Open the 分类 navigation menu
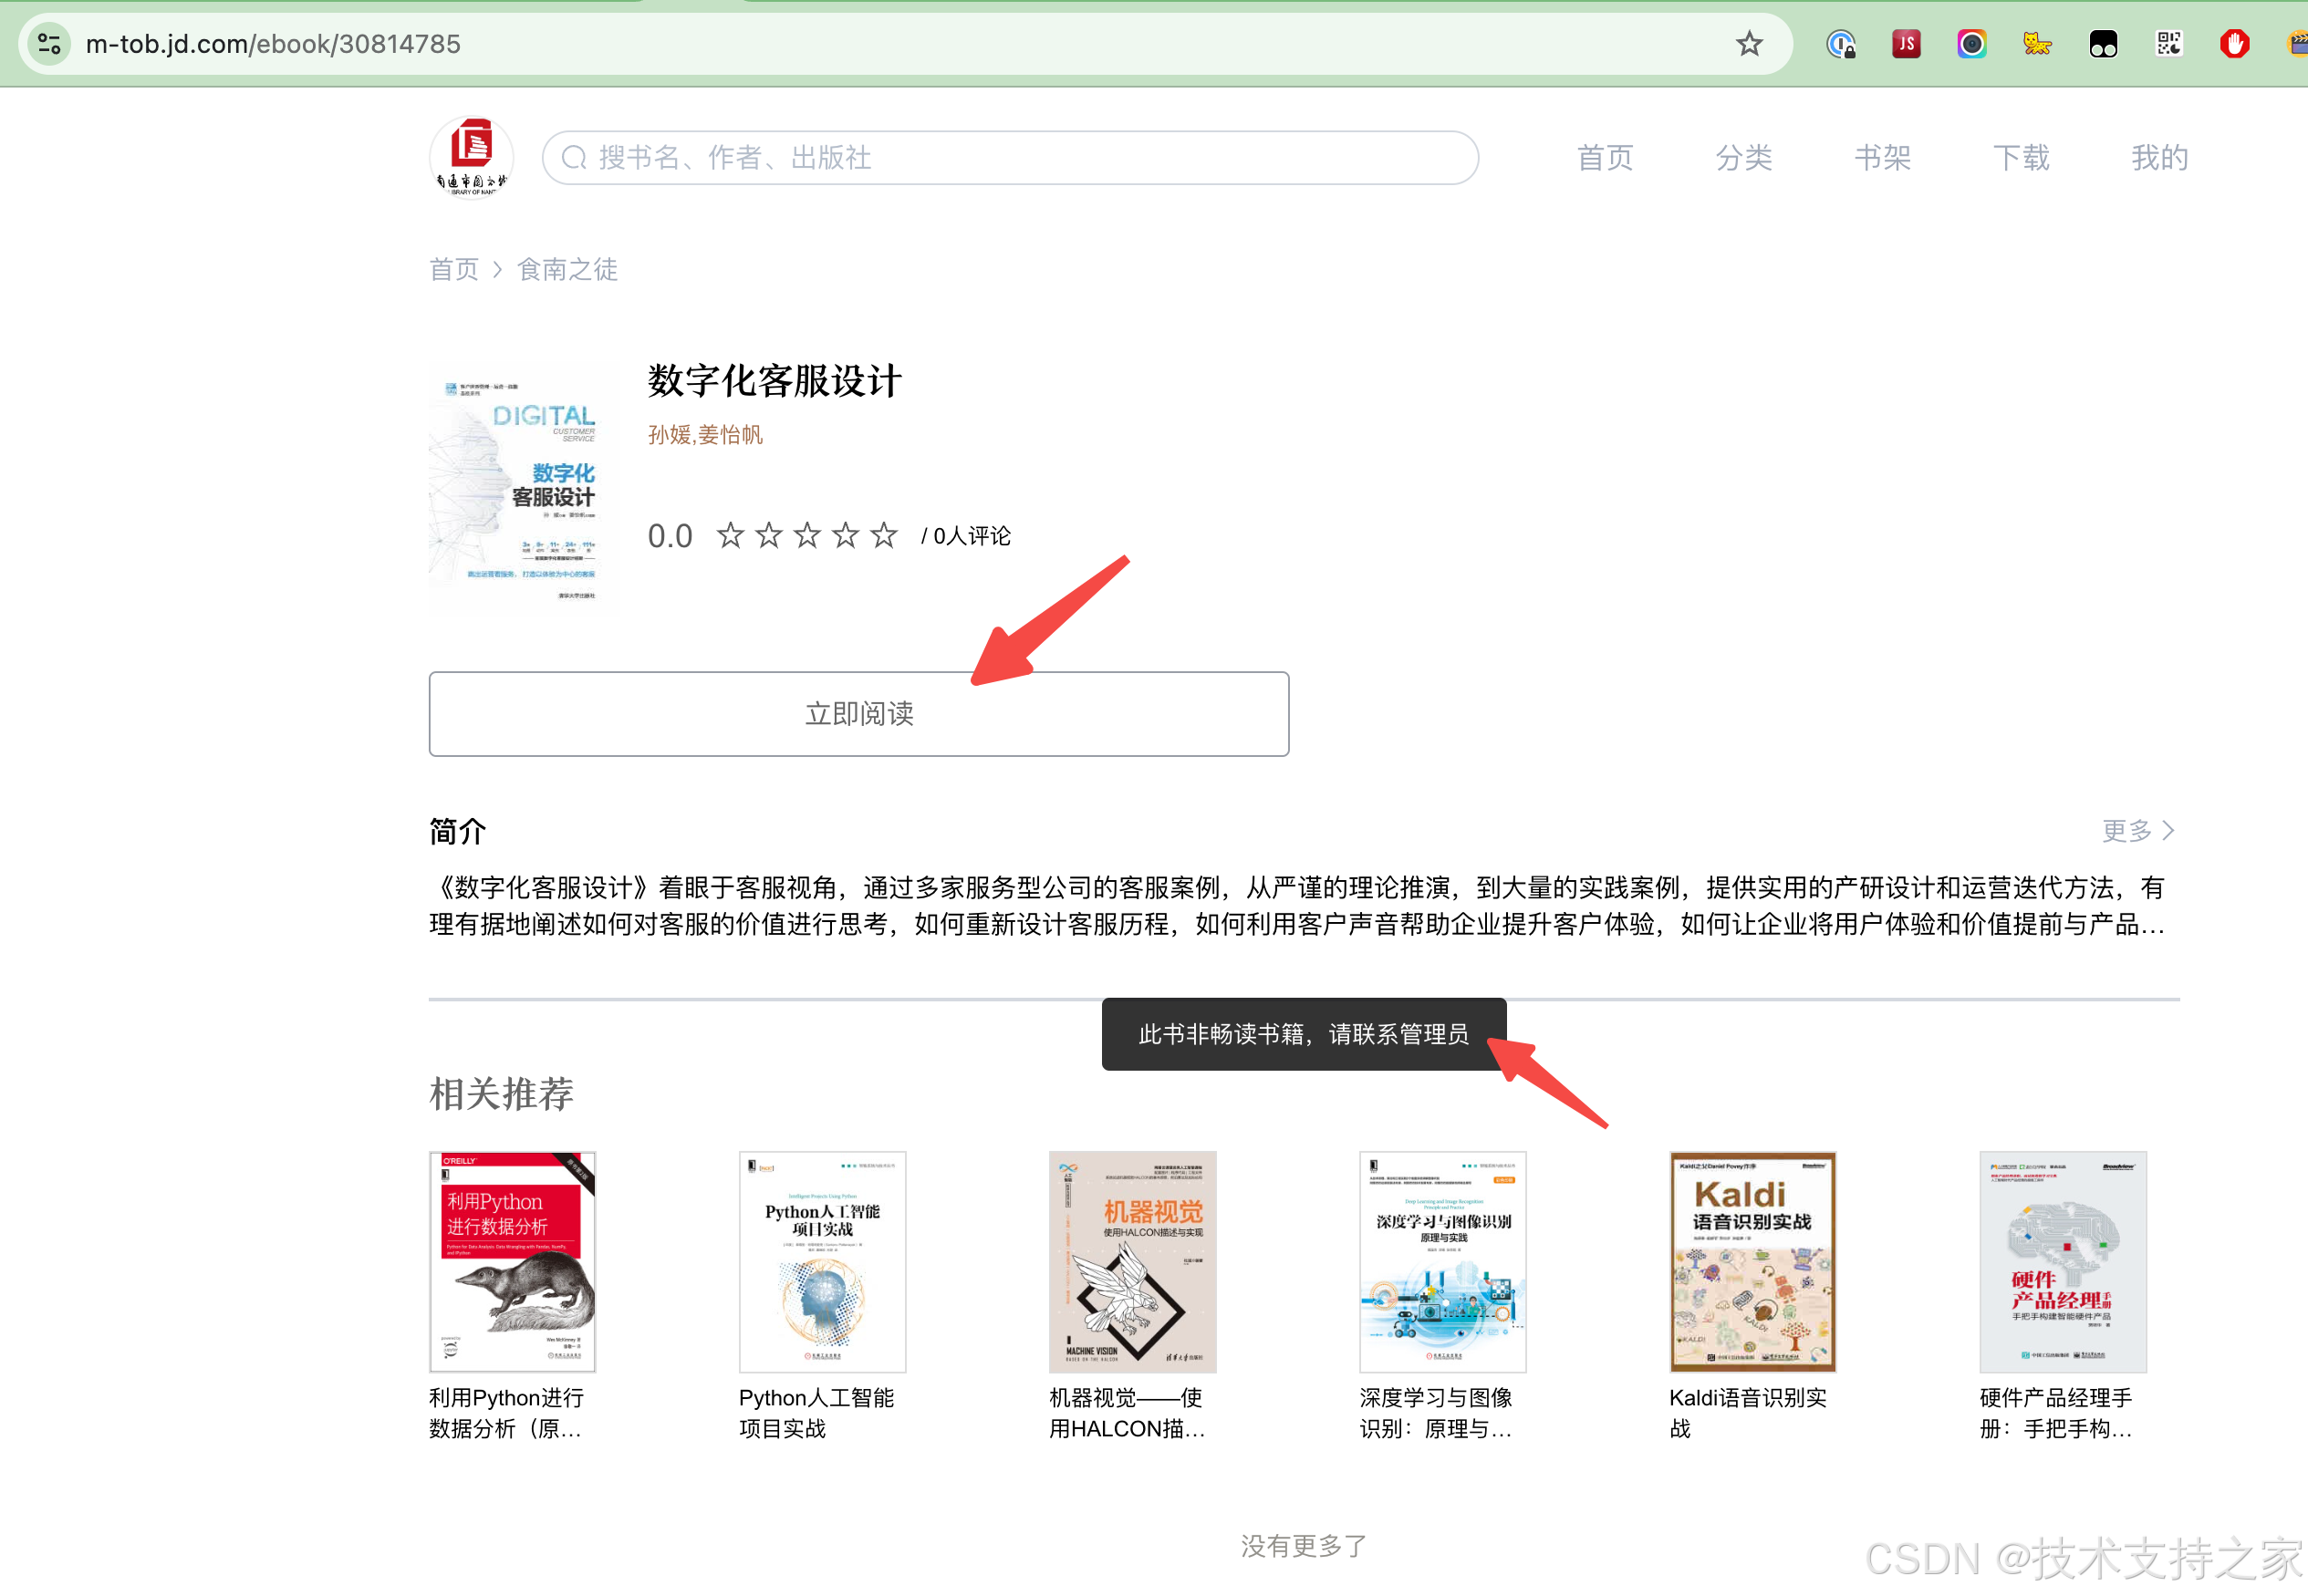 coord(1743,158)
